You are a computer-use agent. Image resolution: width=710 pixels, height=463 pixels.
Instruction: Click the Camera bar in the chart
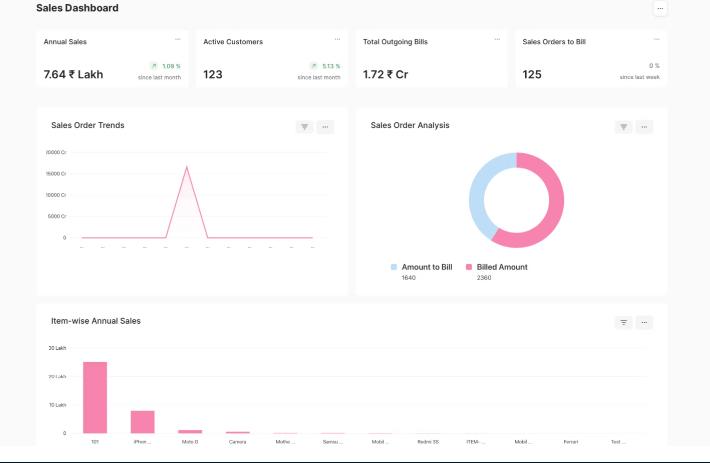tap(238, 432)
